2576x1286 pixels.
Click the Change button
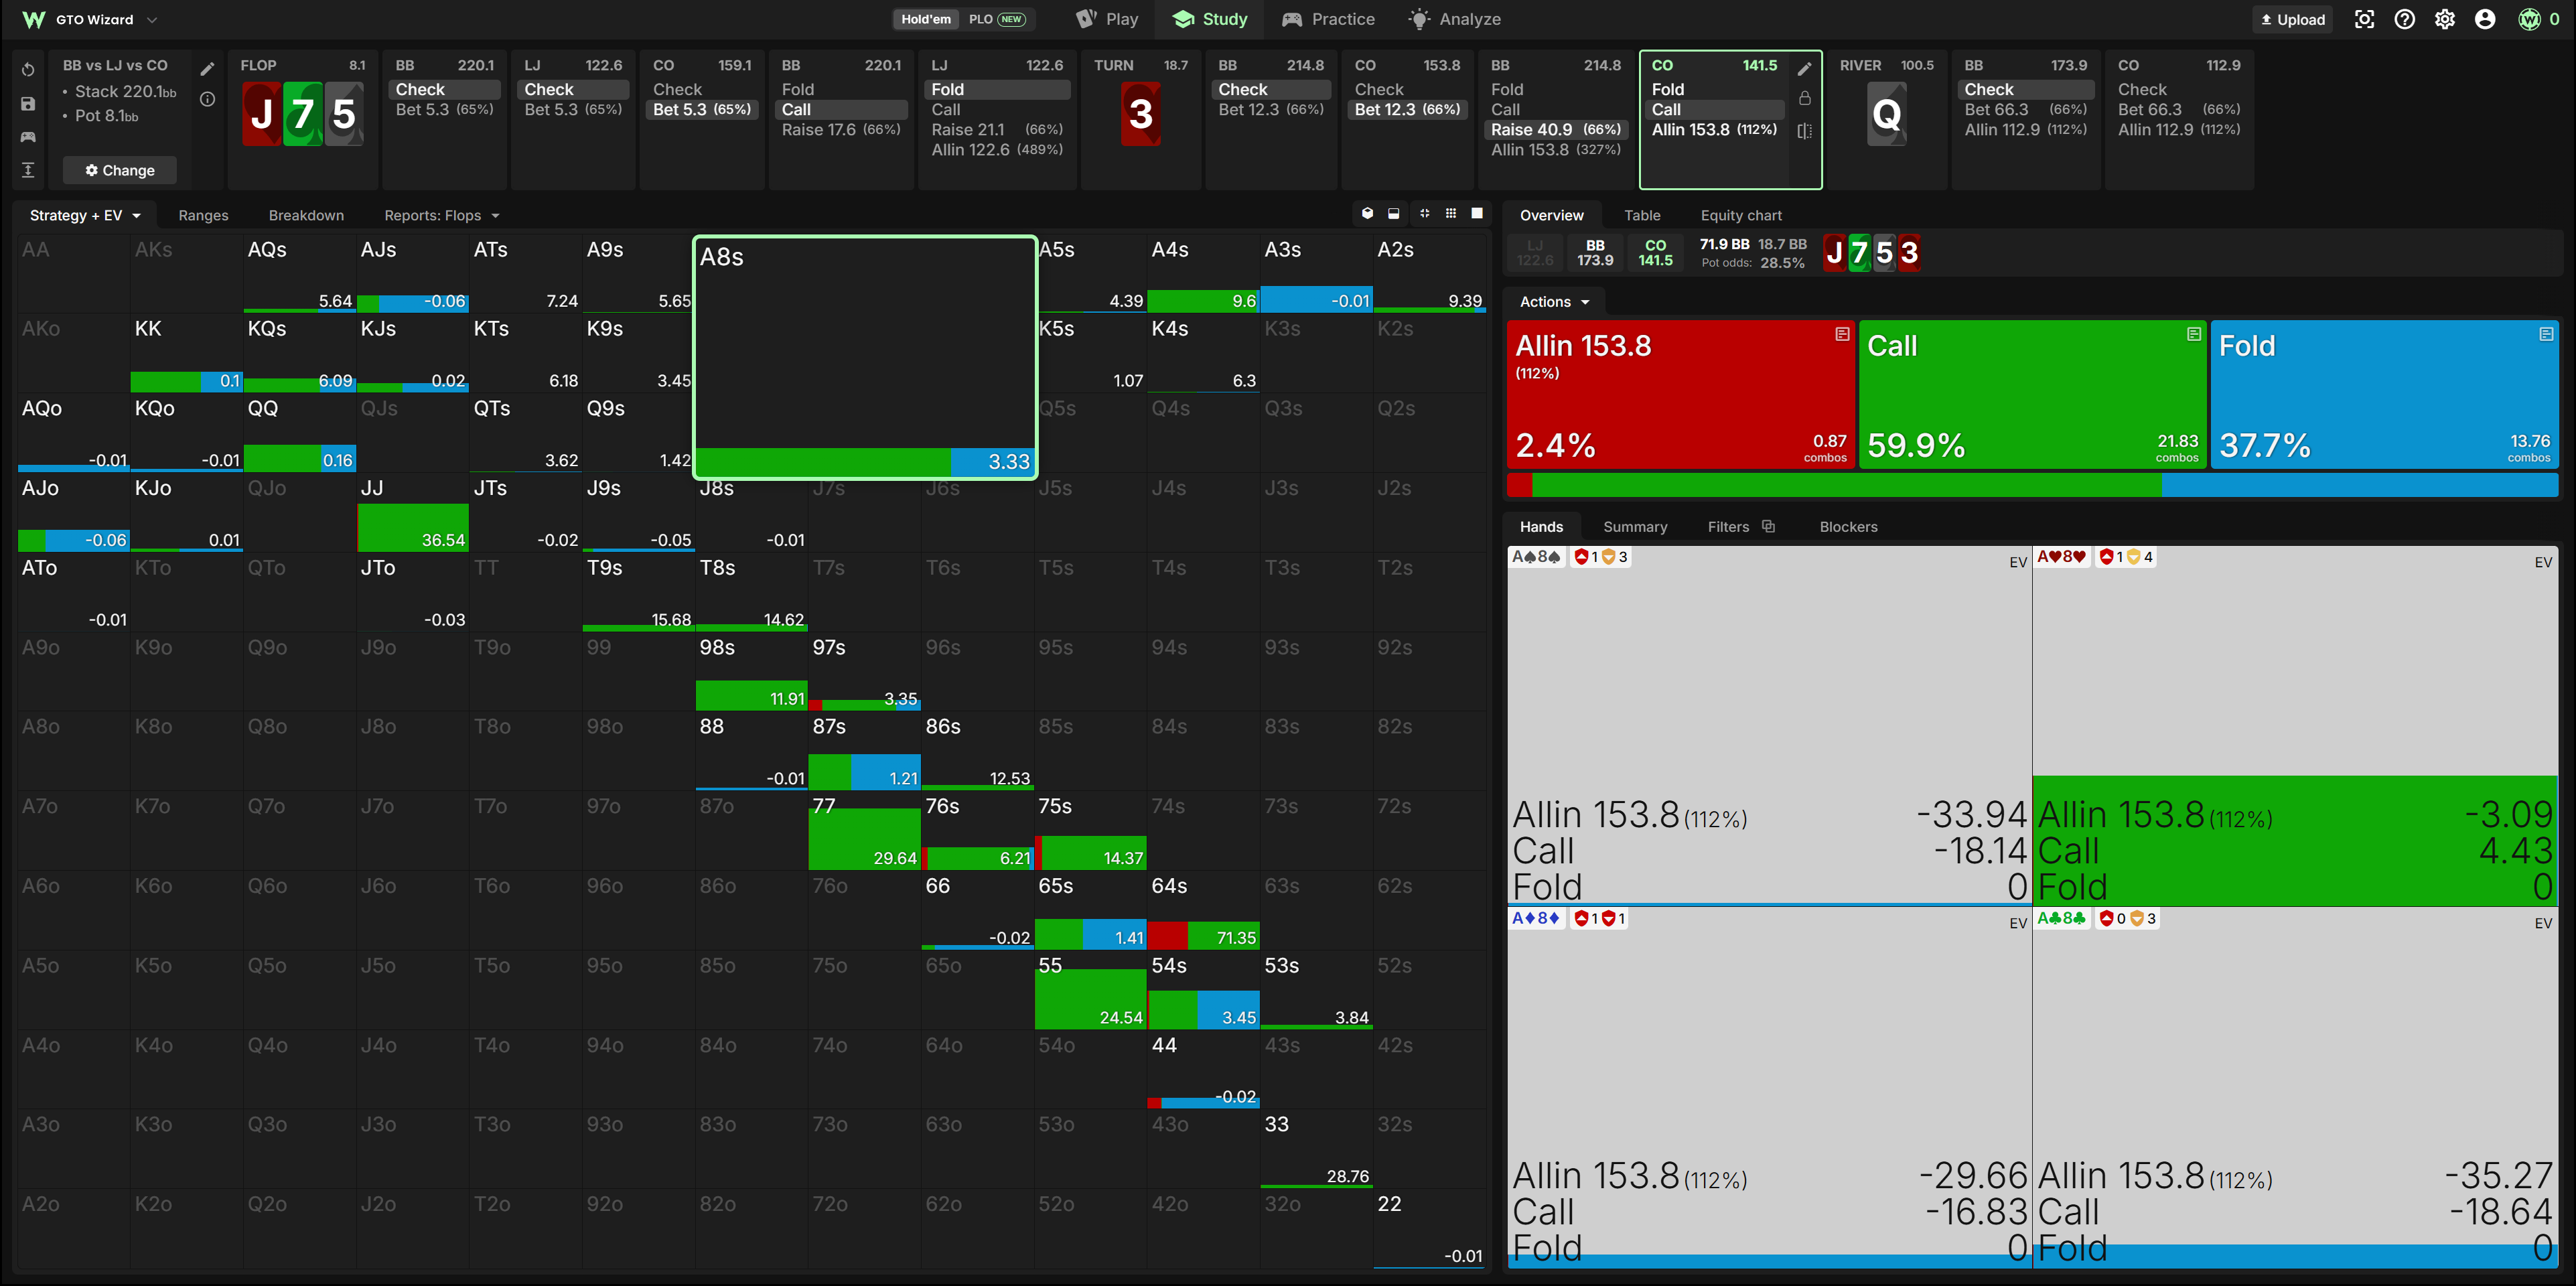[120, 170]
